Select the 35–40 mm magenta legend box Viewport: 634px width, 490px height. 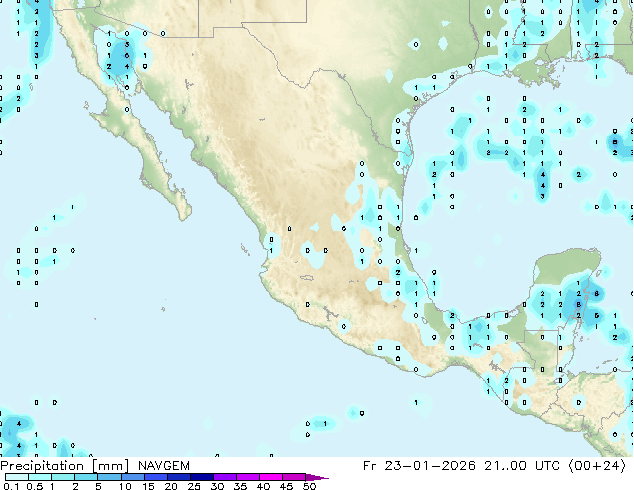coord(247,477)
